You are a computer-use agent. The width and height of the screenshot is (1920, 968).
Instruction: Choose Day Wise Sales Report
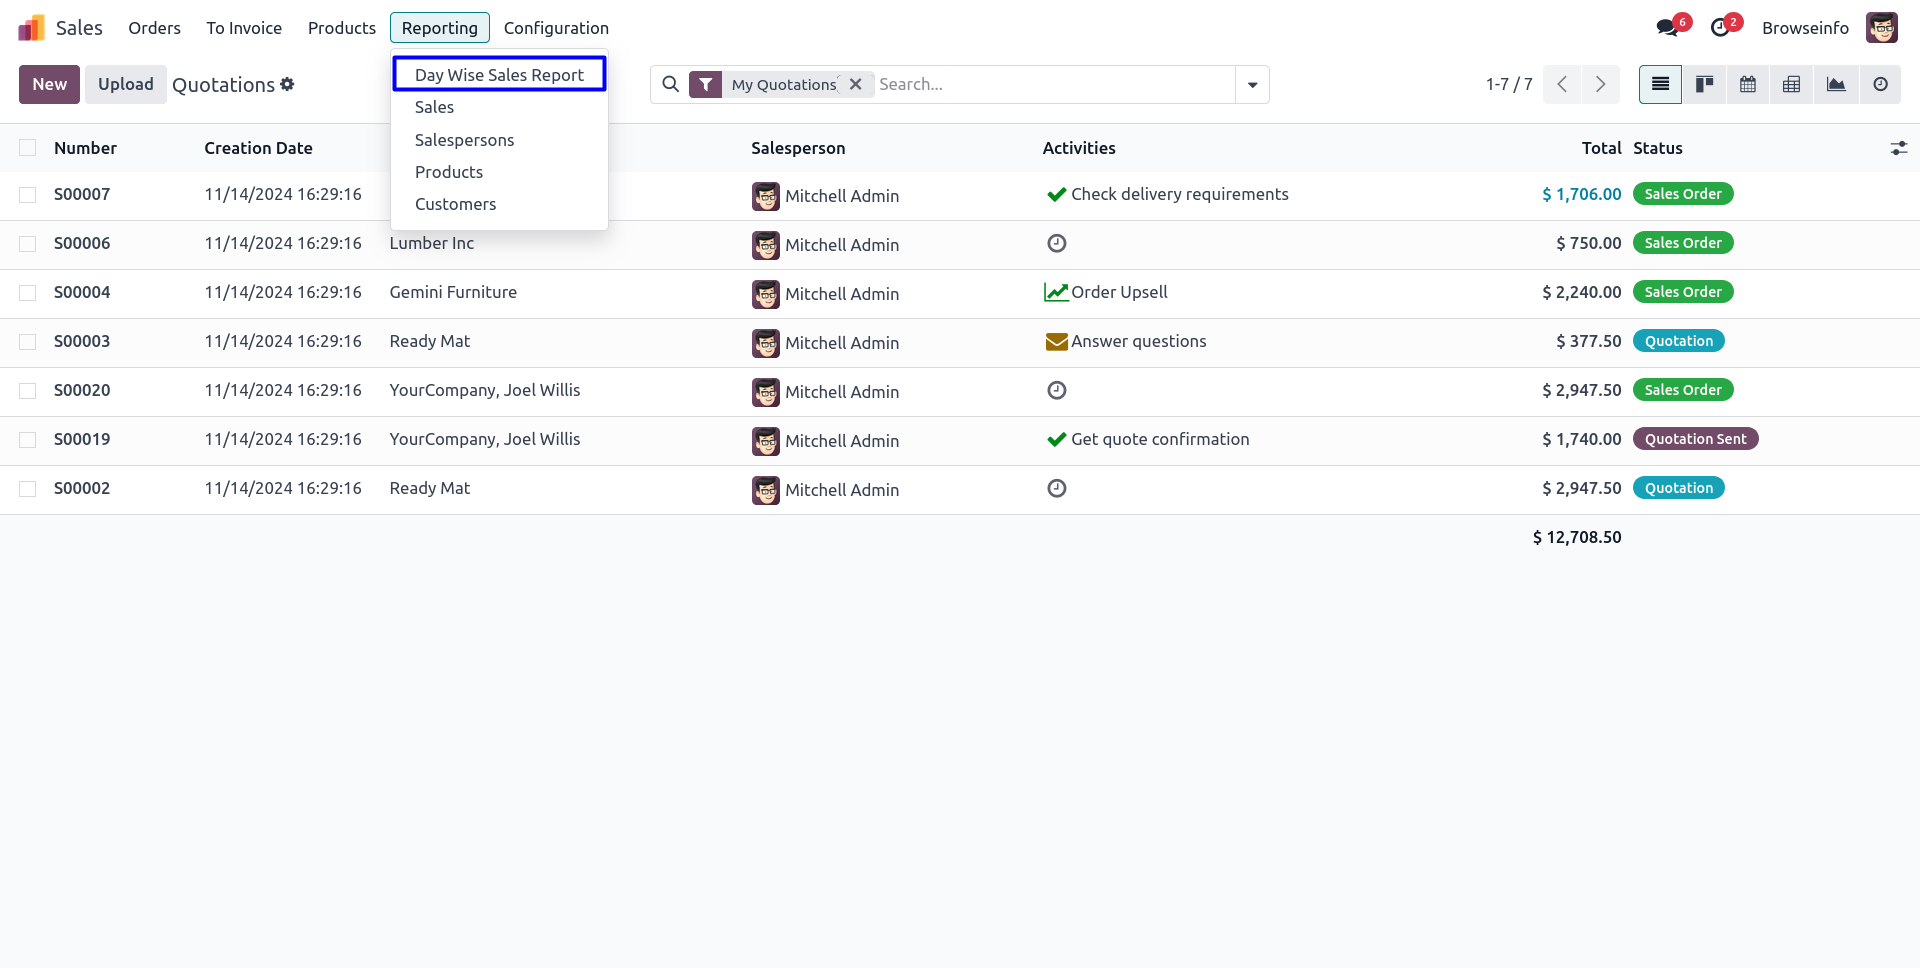pyautogui.click(x=499, y=75)
